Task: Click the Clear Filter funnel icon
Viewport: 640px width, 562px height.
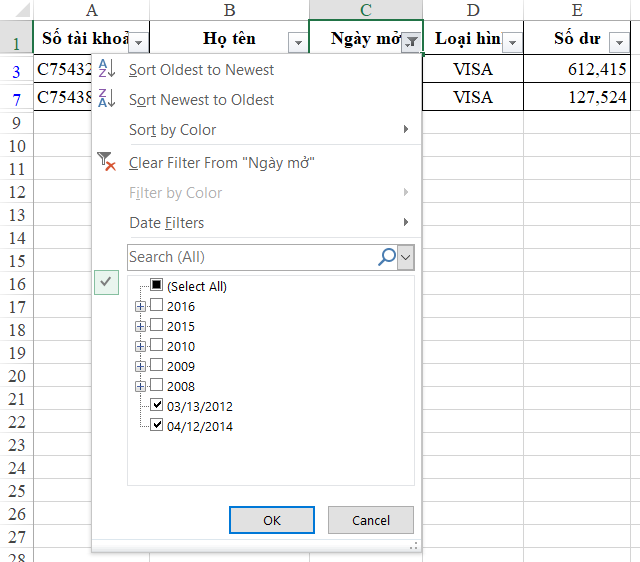Action: pos(107,162)
